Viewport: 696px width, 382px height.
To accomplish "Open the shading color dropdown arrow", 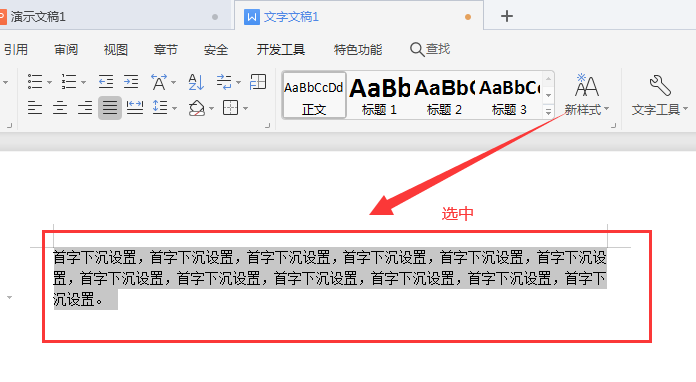I will (x=211, y=108).
